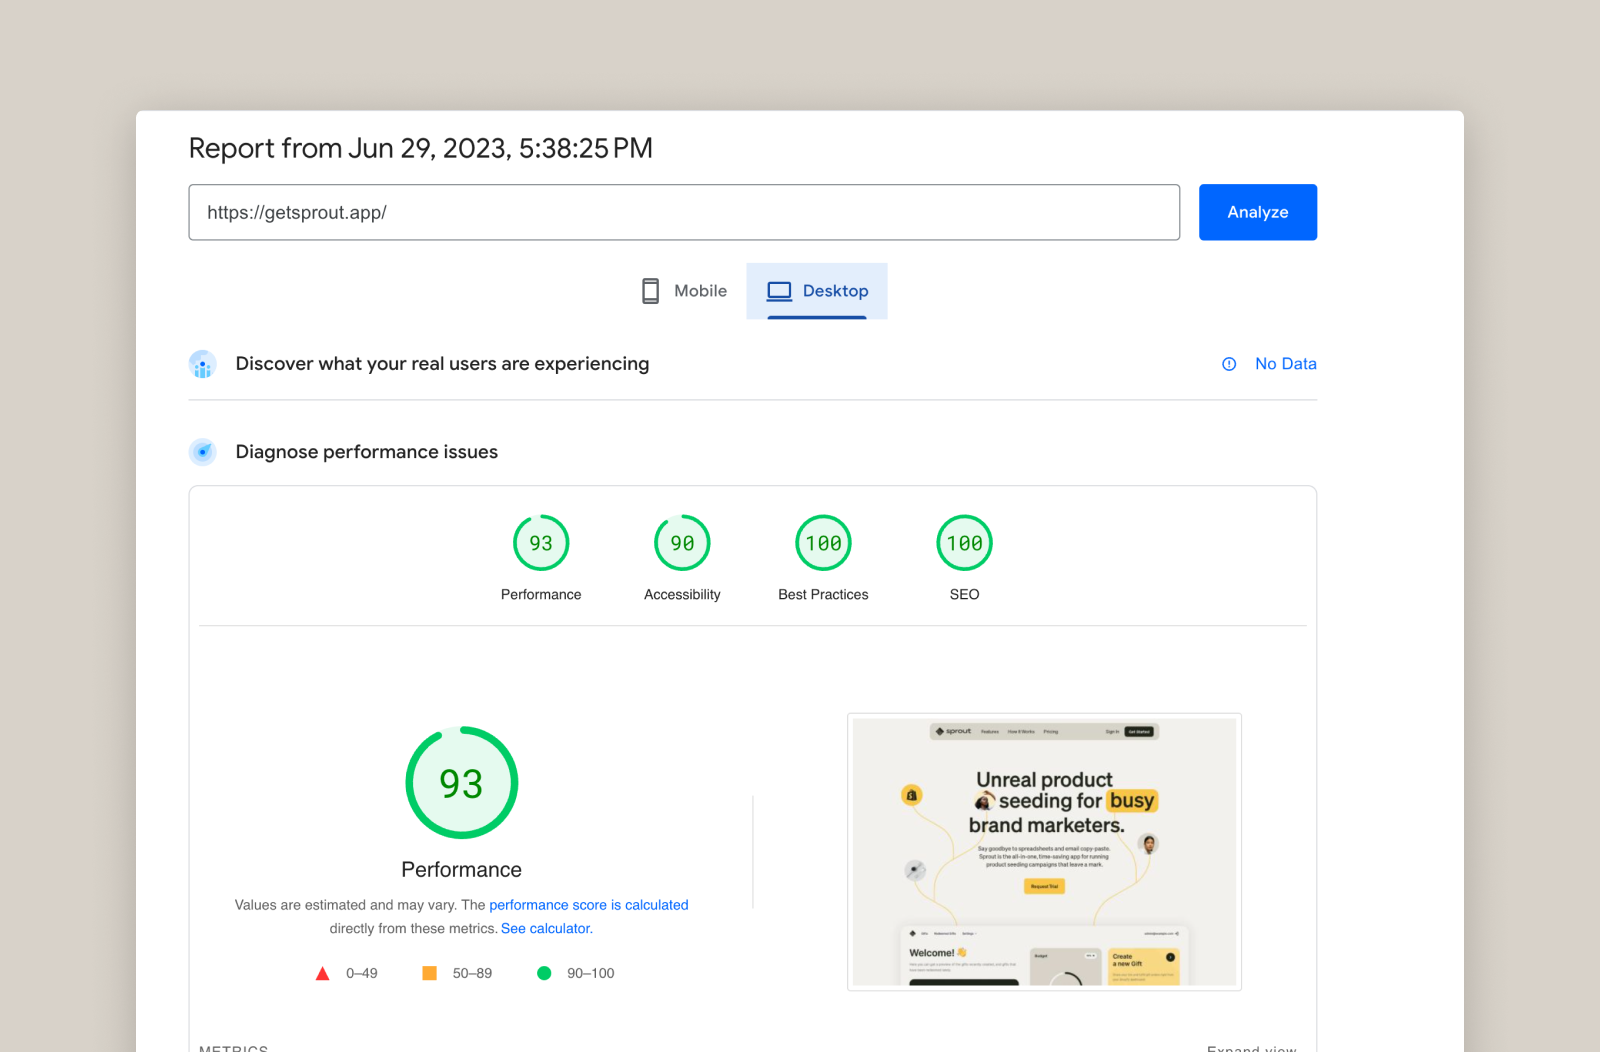Click the Desktop laptop icon
The height and width of the screenshot is (1052, 1600).
click(779, 291)
